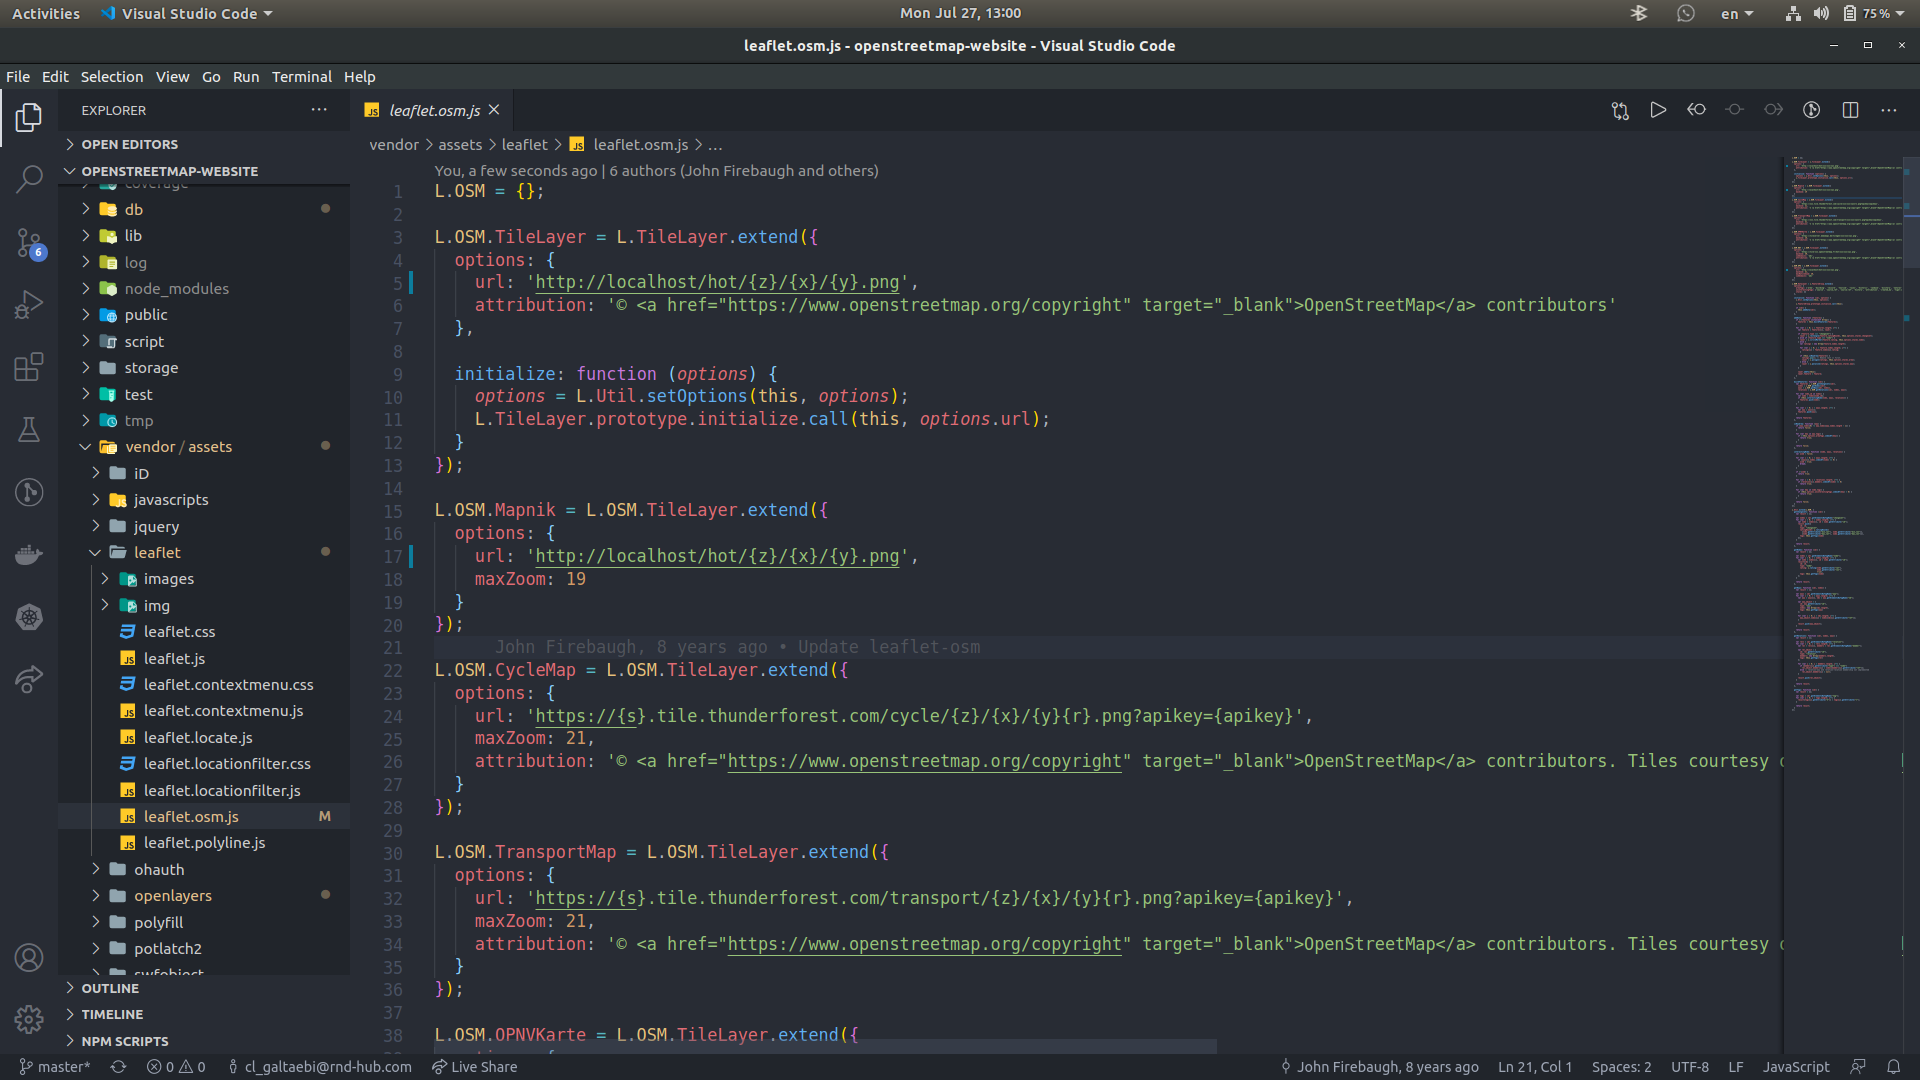This screenshot has width=1920, height=1080.
Task: Open previous revision via editor toolbar icon
Action: 1697,110
